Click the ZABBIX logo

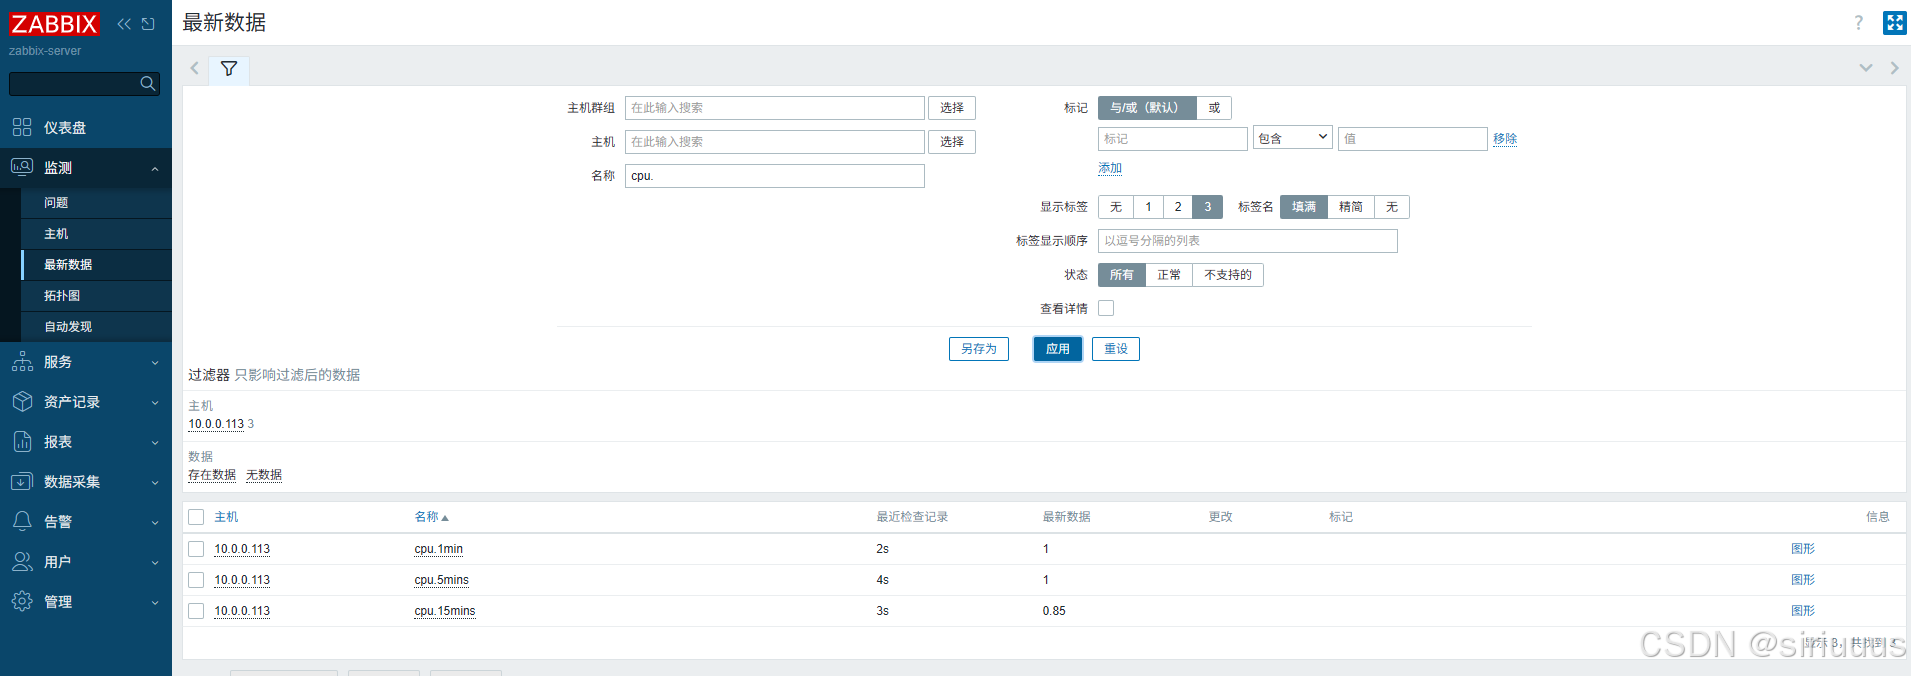tap(54, 23)
